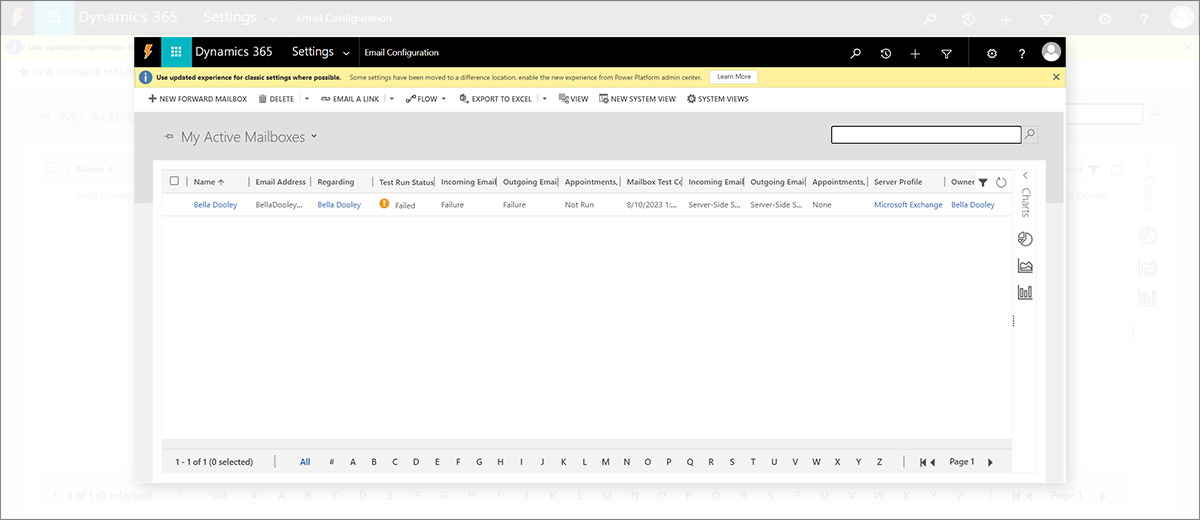Select the area chart icon in Charts pane
The width and height of the screenshot is (1200, 520).
point(1025,266)
